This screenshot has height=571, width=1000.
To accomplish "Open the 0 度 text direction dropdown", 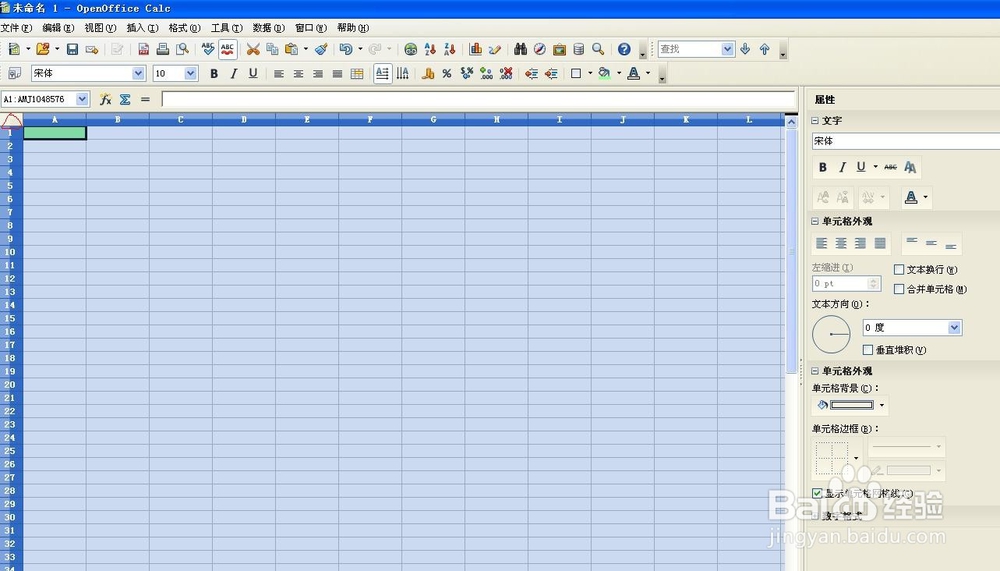I will [954, 327].
